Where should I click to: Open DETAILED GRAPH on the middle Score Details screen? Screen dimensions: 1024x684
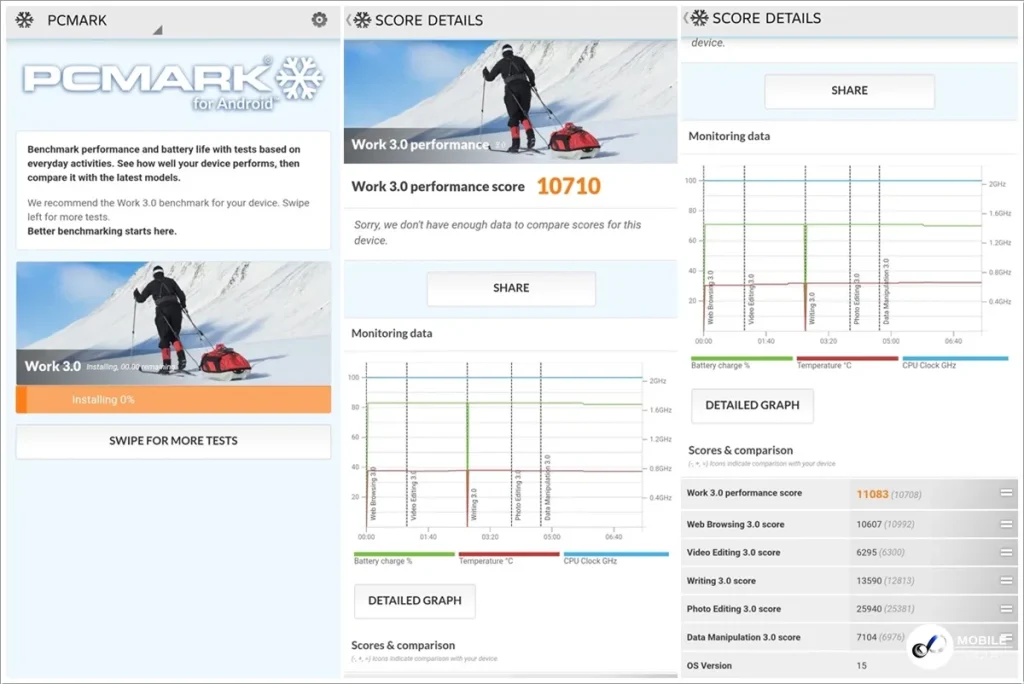pyautogui.click(x=415, y=600)
